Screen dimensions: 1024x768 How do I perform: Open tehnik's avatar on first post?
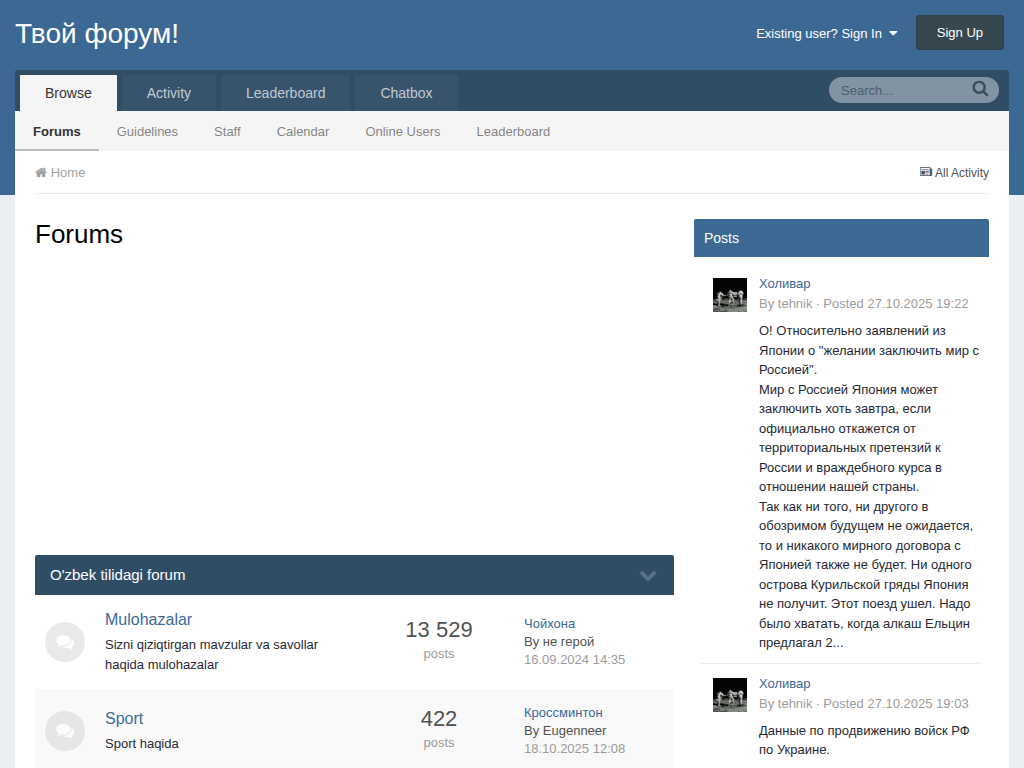pos(729,295)
